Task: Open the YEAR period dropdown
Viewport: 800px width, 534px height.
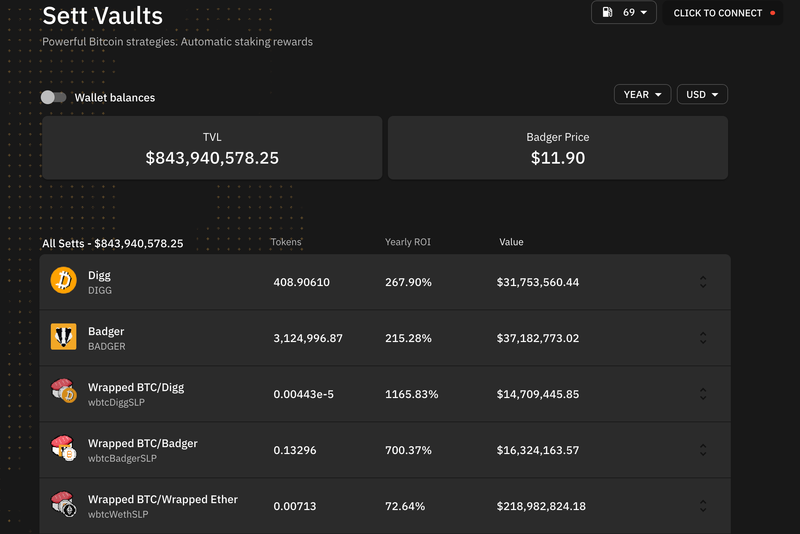Action: (x=642, y=94)
